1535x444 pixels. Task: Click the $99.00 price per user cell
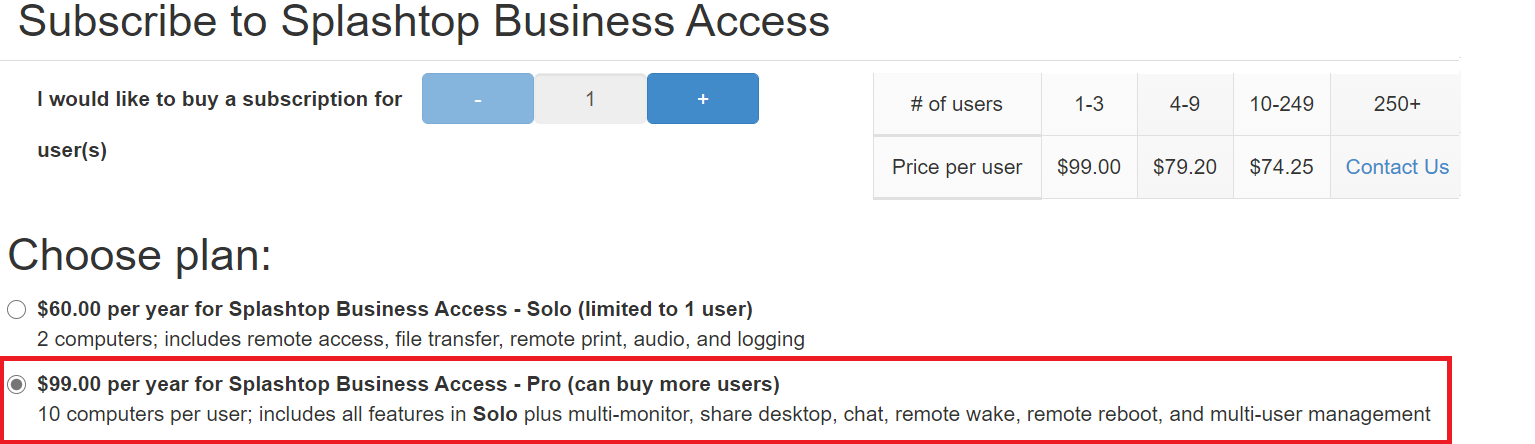1089,167
